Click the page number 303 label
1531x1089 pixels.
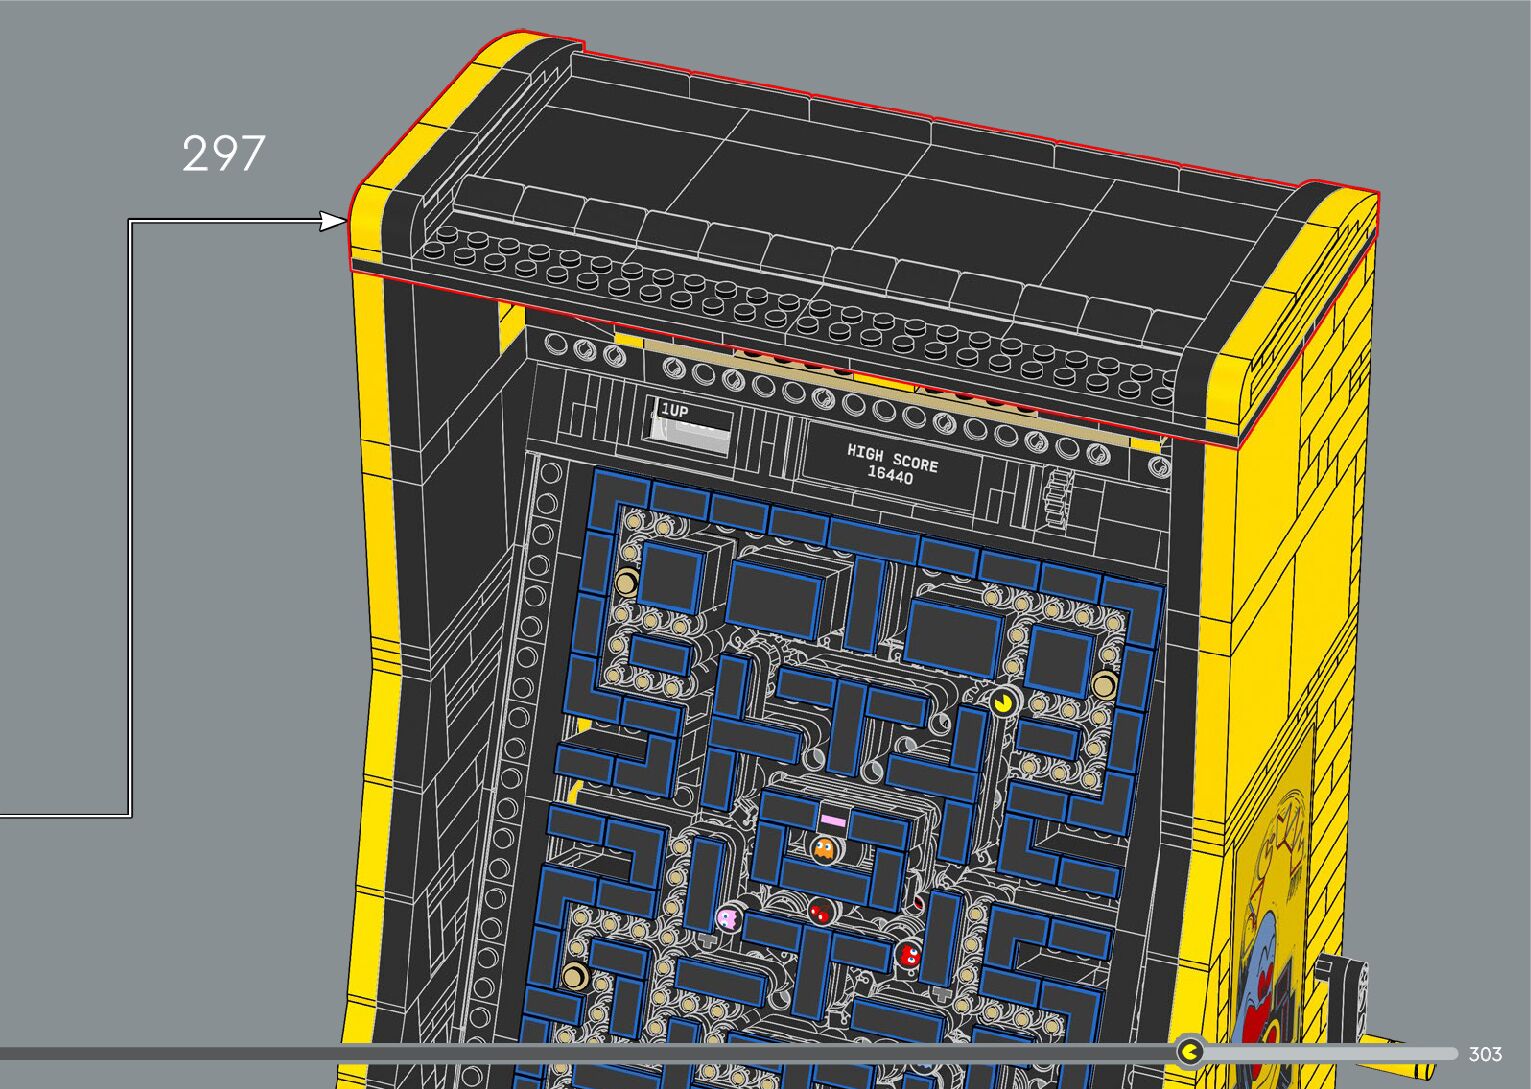pos(1485,1054)
